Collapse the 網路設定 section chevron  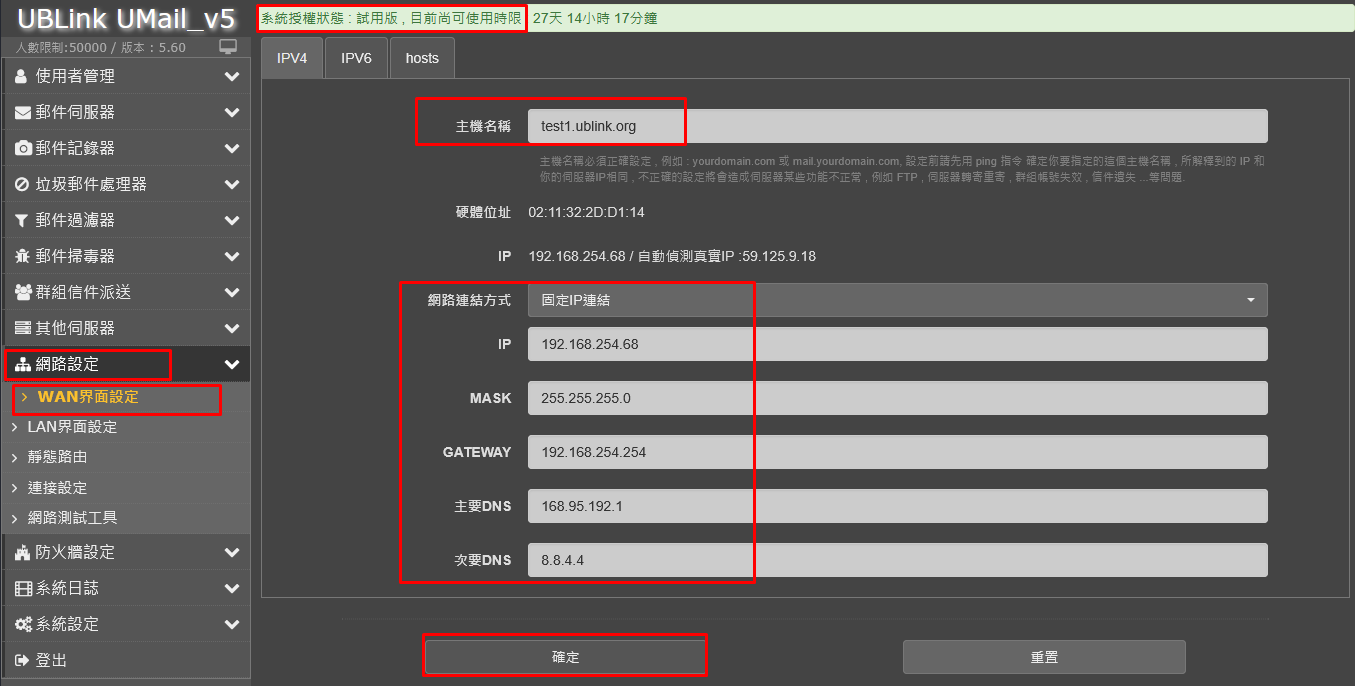pyautogui.click(x=232, y=365)
